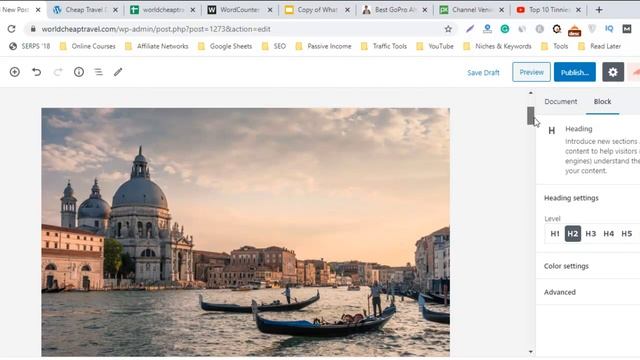Toggle the settings gear sidebar
This screenshot has width=640, height=360.
point(613,72)
